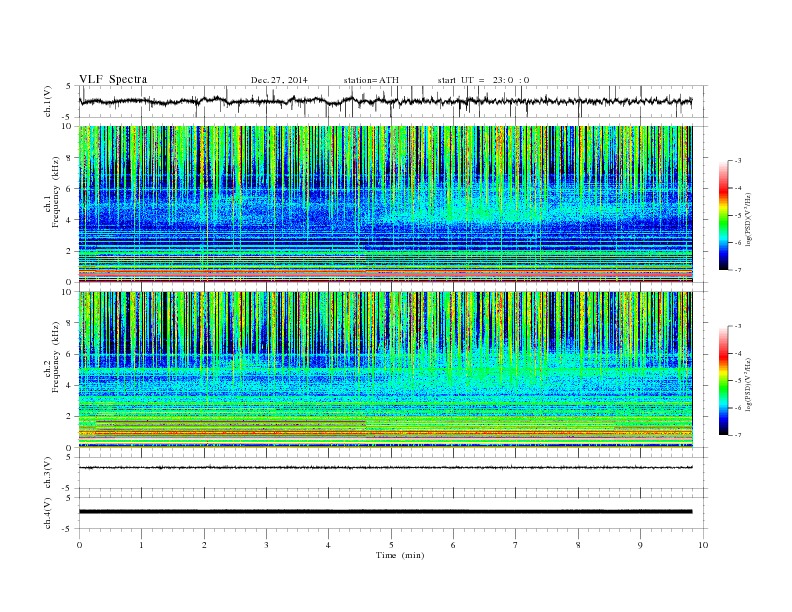
Task: Select the "Dec. 27, 2014" date label
Action: coord(279,80)
